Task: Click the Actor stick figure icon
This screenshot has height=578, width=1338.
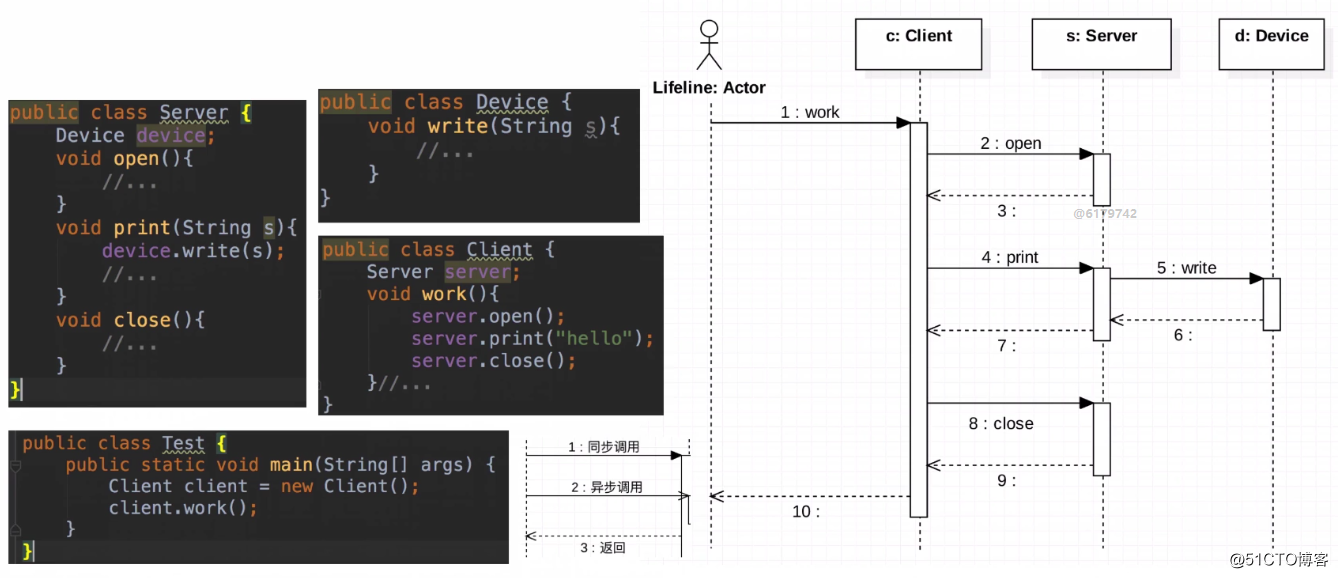Action: pos(709,45)
